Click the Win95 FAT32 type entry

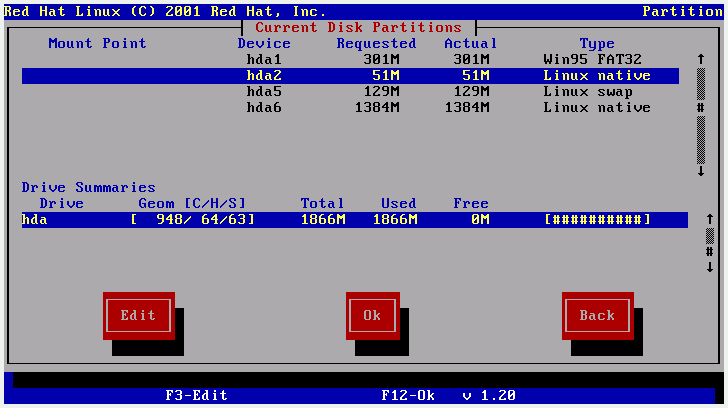(x=593, y=59)
